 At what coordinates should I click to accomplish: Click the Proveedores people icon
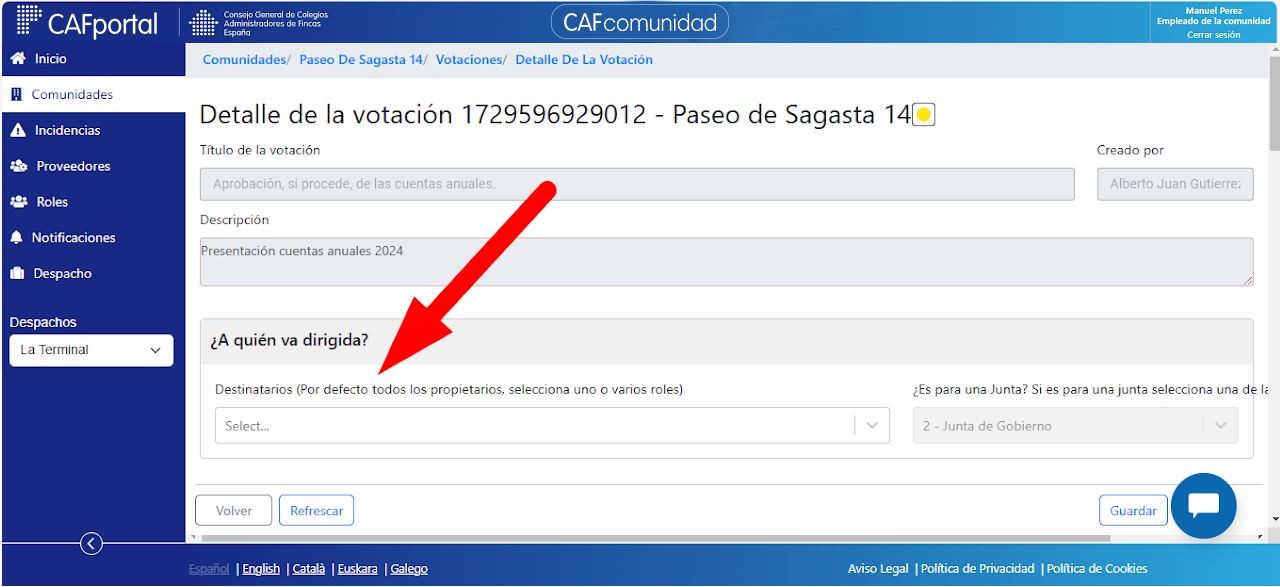coord(19,166)
